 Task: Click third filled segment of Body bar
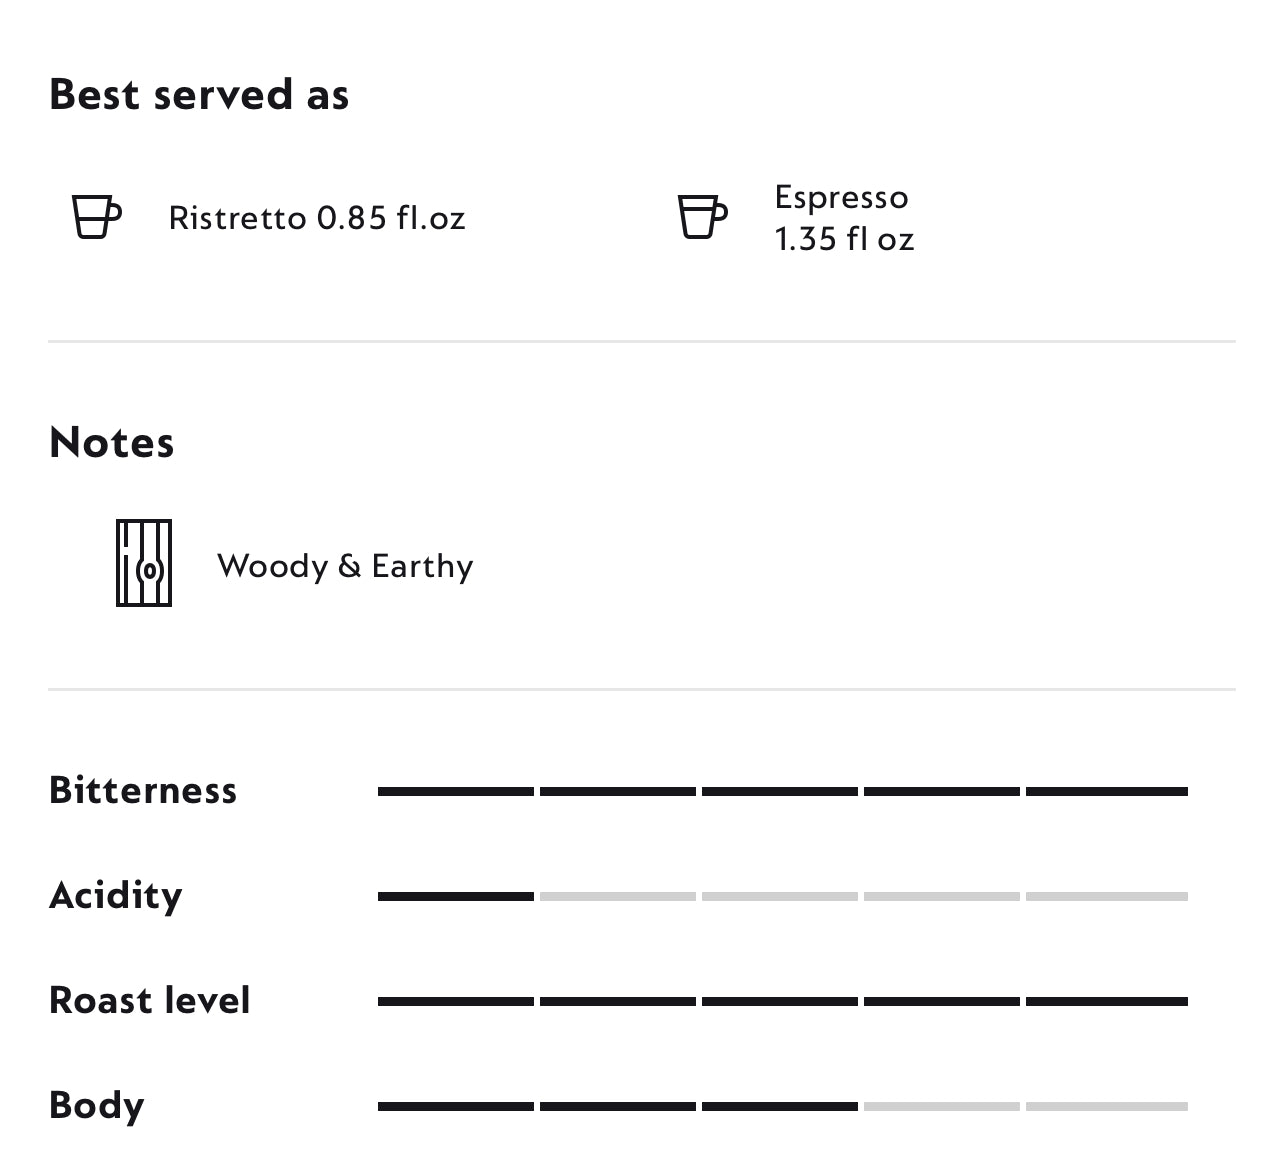coord(780,1106)
